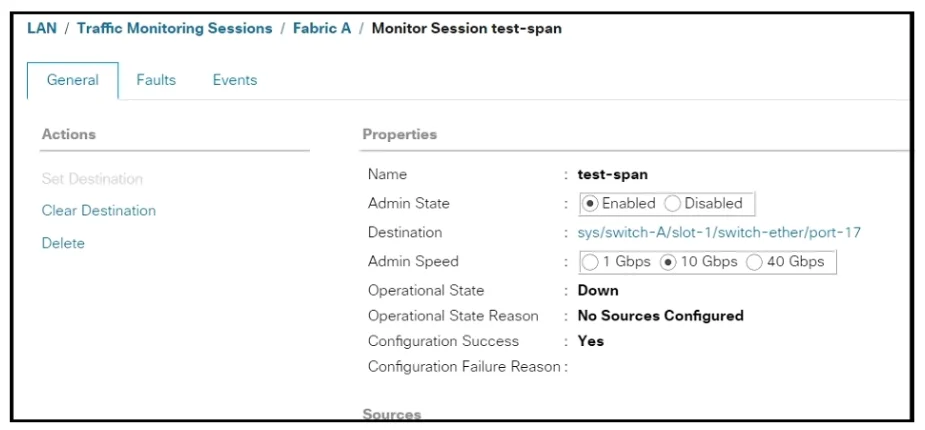Switch to the Events tab

pyautogui.click(x=235, y=80)
